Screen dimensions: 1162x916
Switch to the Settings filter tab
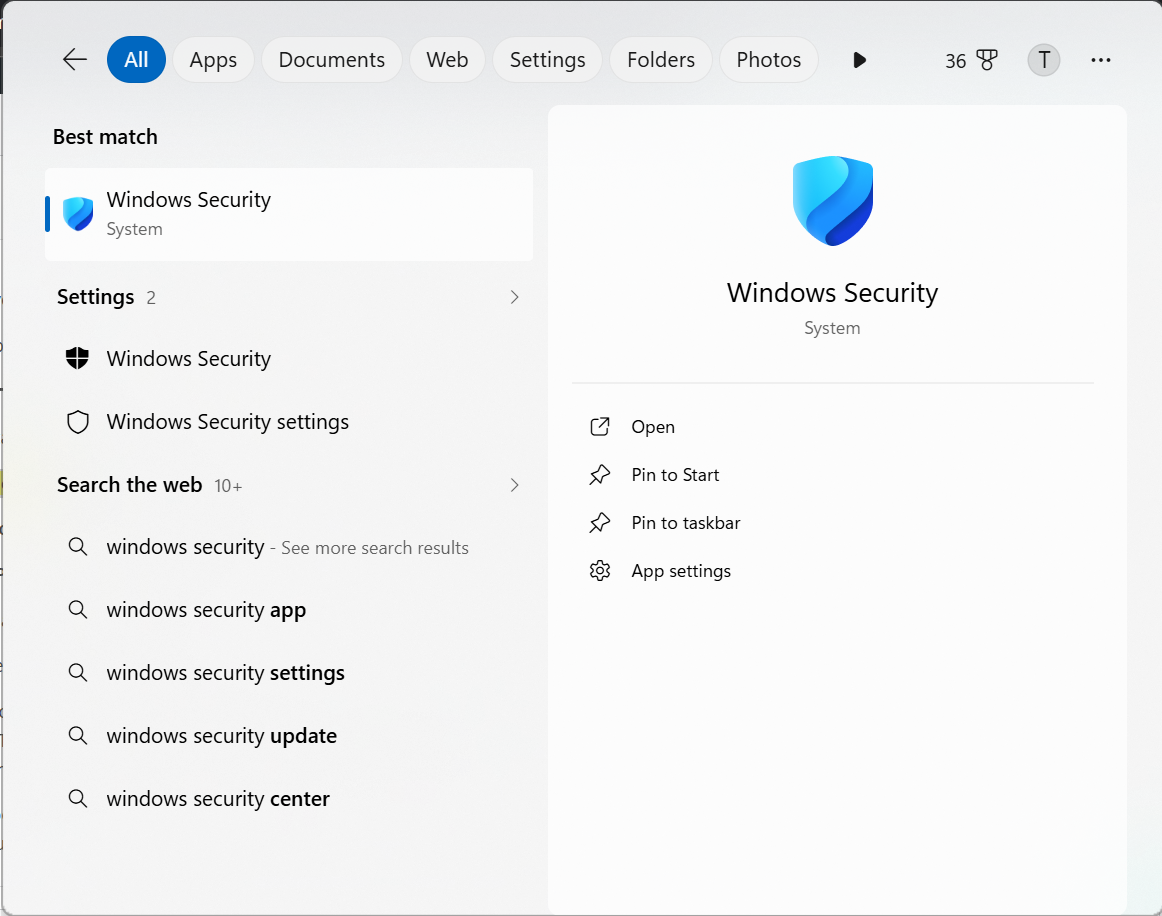click(548, 59)
